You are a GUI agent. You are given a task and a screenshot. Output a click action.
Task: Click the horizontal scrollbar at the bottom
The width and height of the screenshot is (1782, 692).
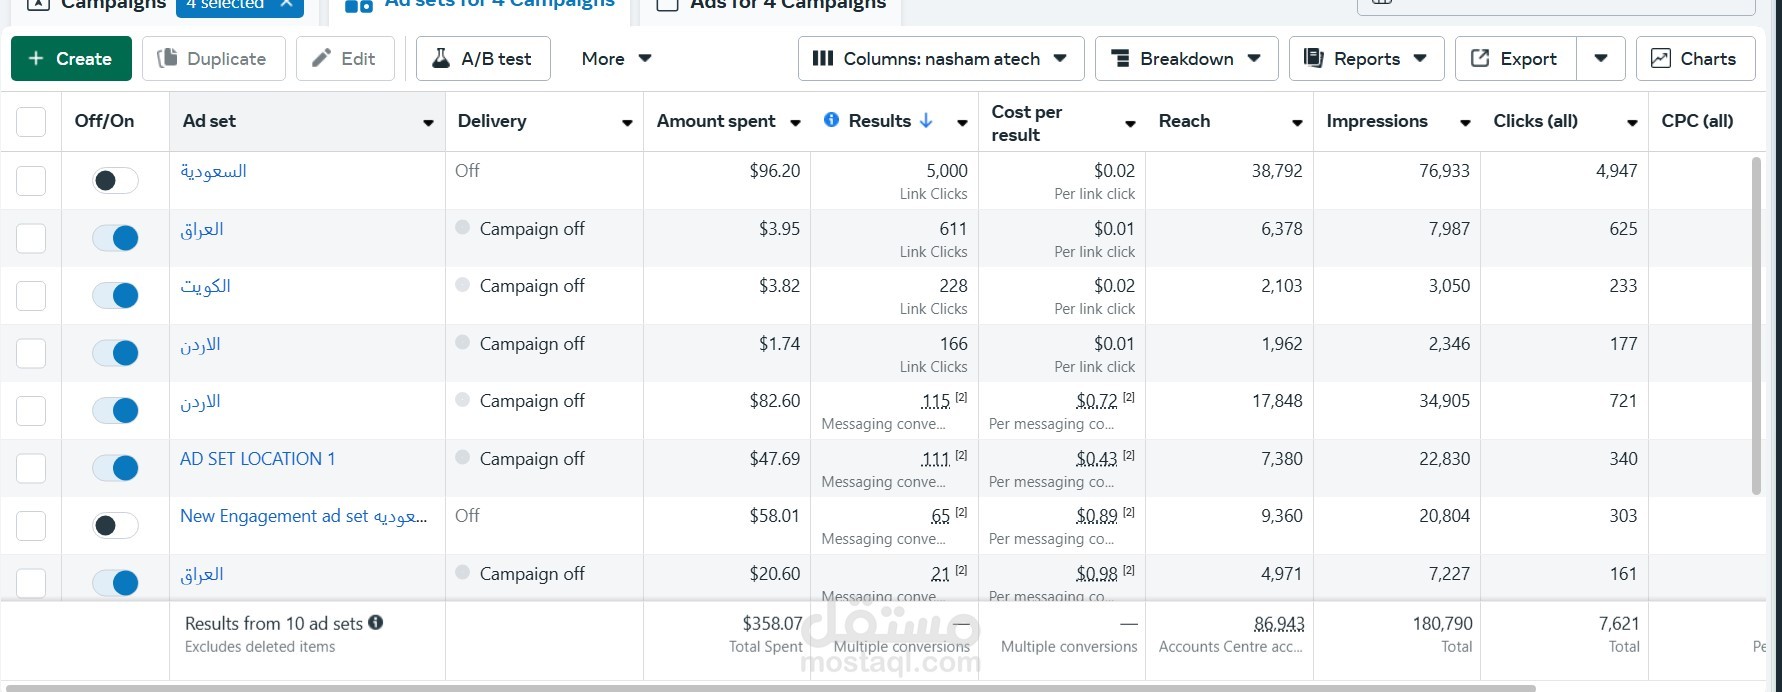point(770,688)
